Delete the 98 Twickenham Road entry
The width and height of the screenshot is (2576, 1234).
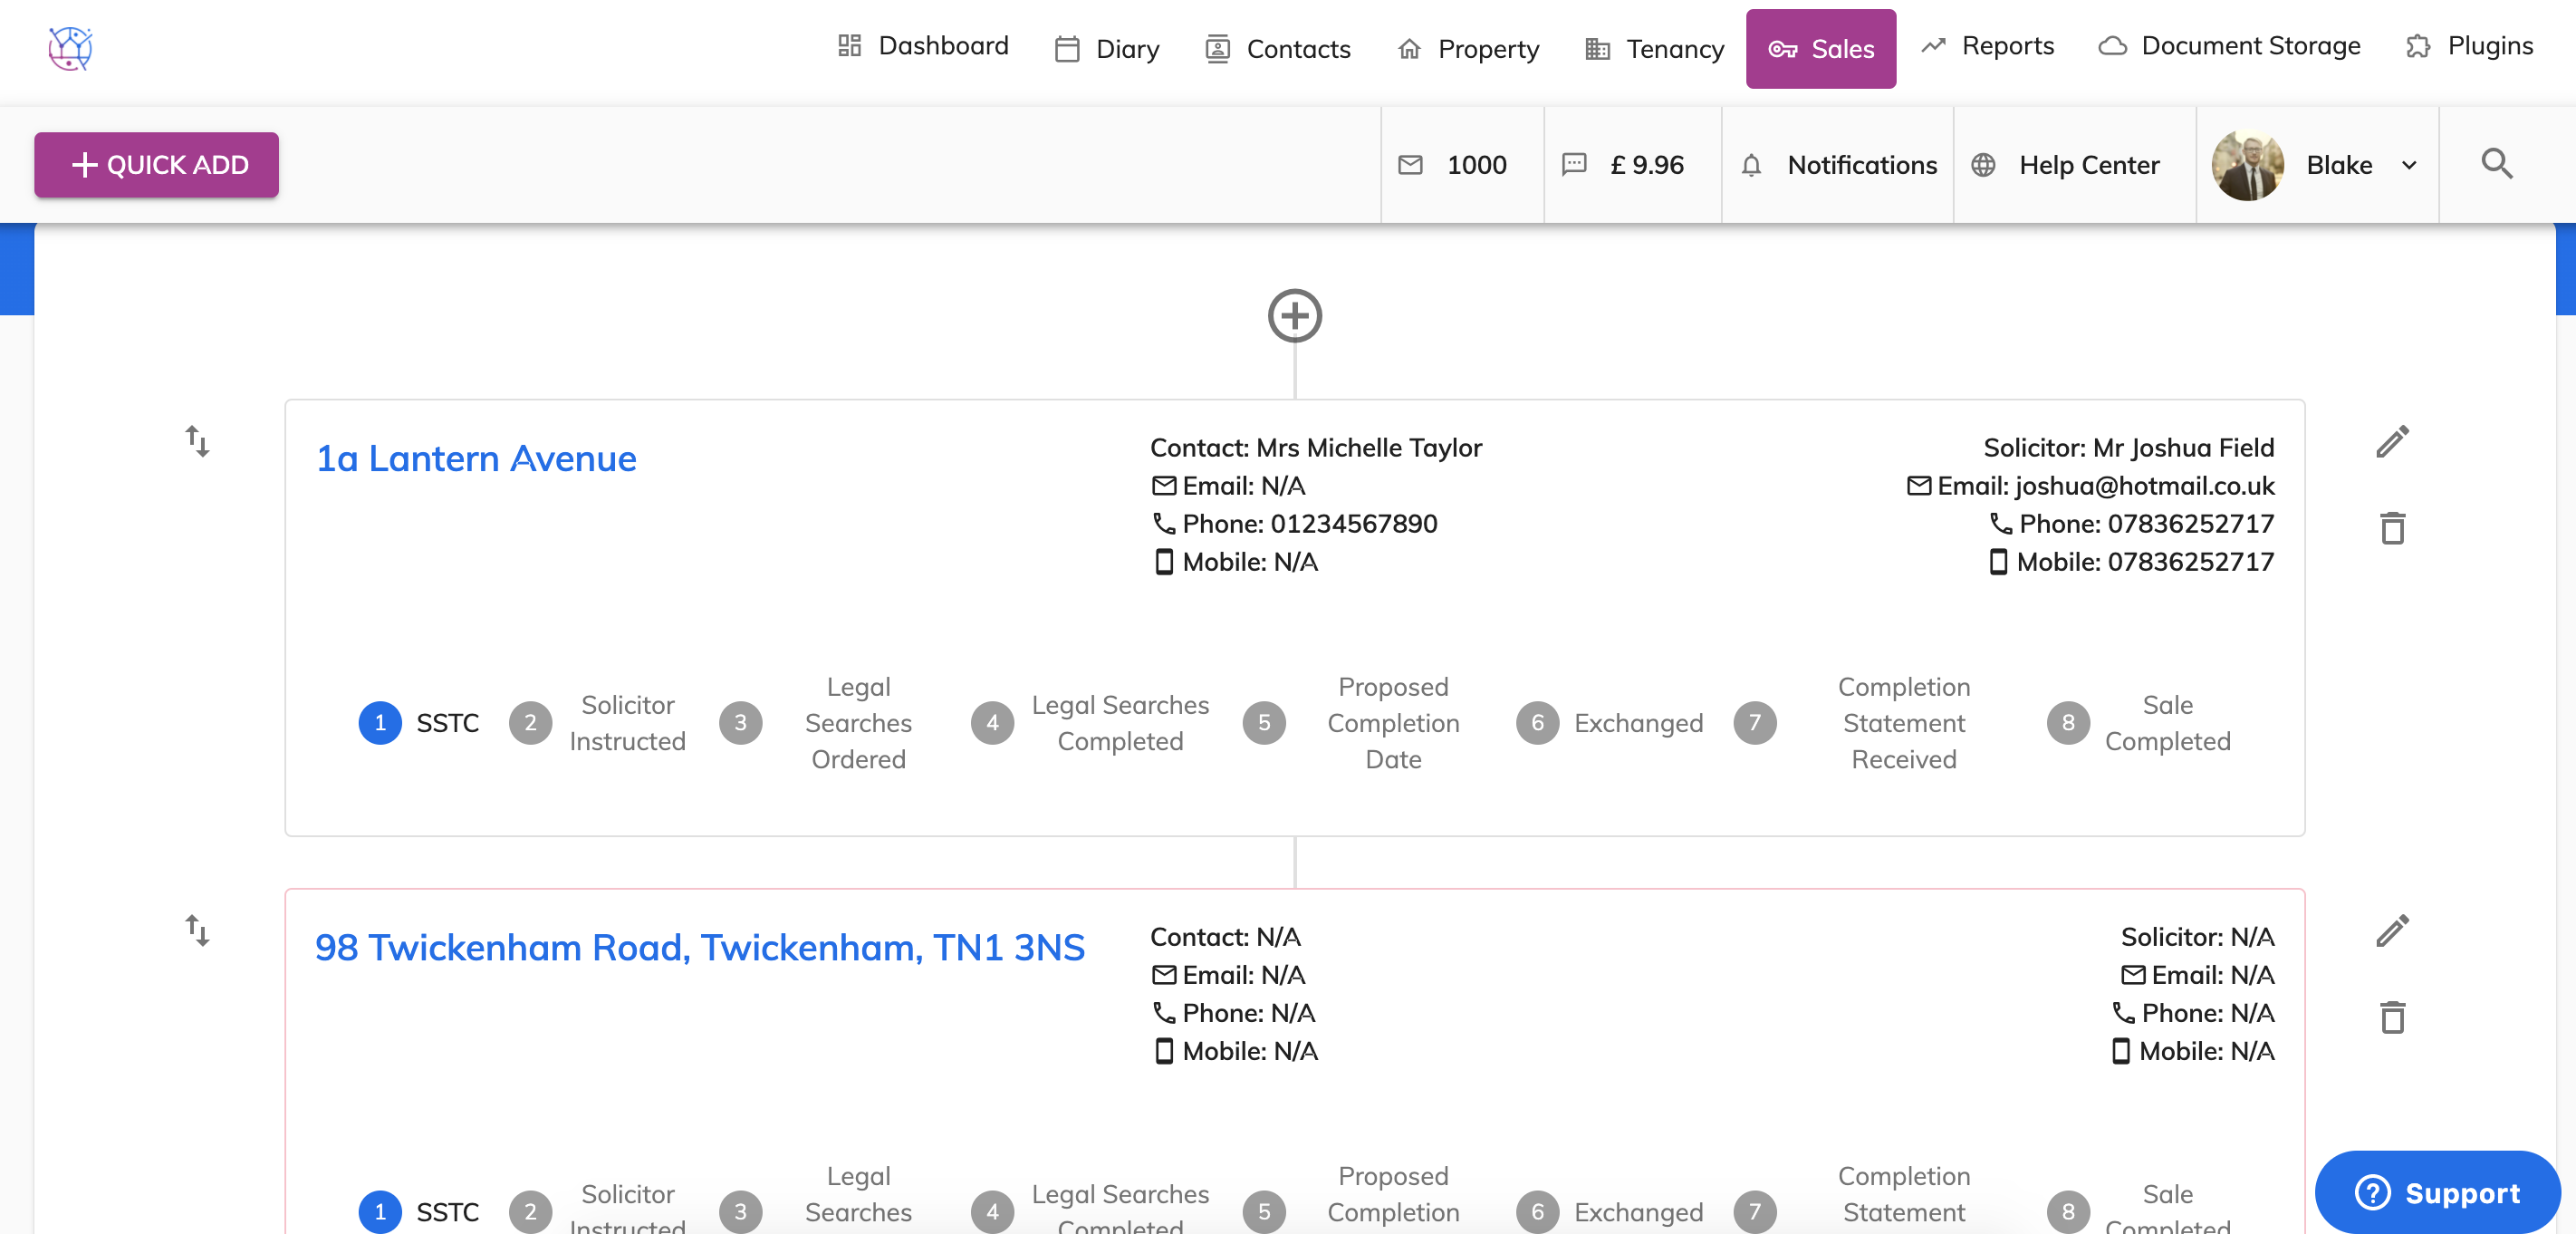pos(2392,1017)
